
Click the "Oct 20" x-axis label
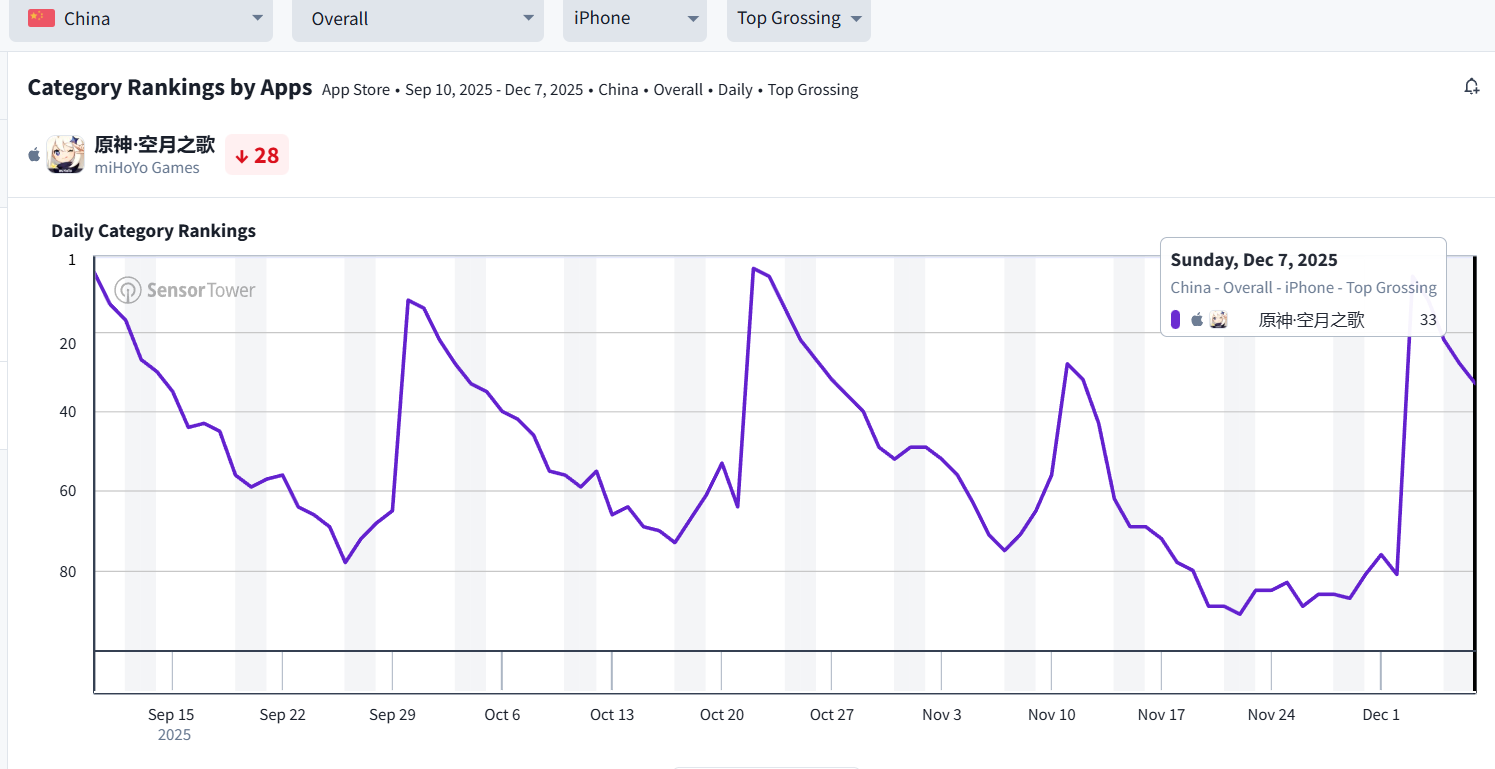coord(722,715)
